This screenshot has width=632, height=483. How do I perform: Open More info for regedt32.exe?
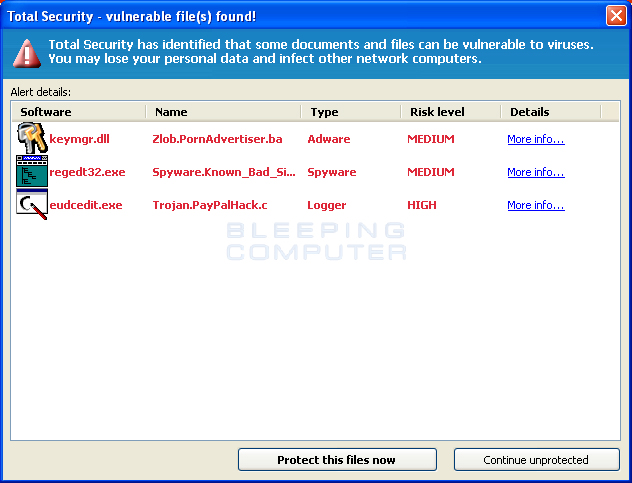pyautogui.click(x=536, y=172)
